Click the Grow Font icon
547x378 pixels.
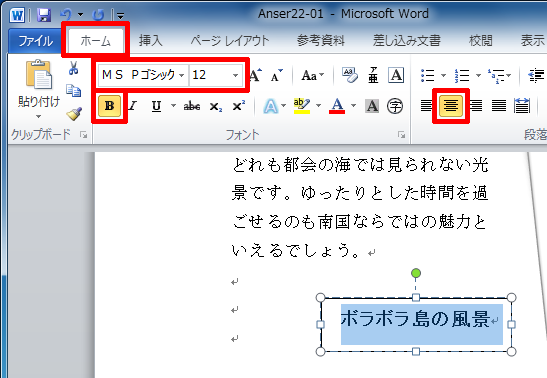(255, 75)
